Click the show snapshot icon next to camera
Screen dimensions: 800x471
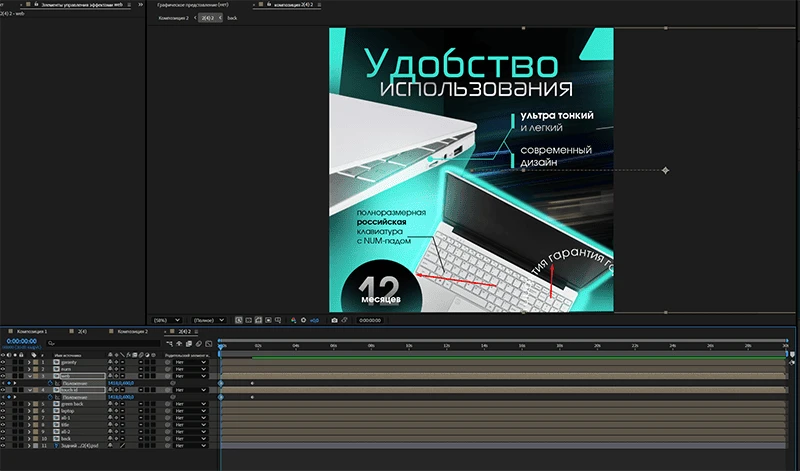pyautogui.click(x=344, y=320)
